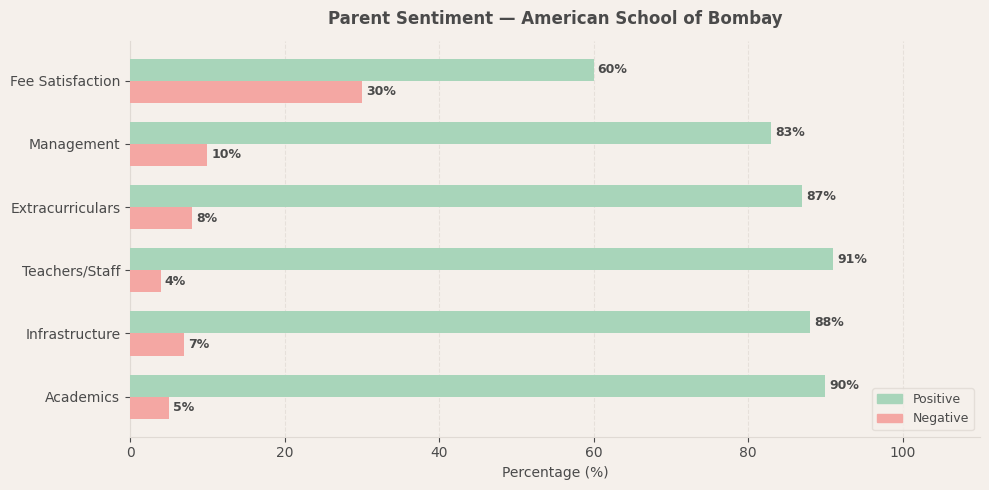Click the Positive legend text
The image size is (989, 490).
[x=936, y=399]
